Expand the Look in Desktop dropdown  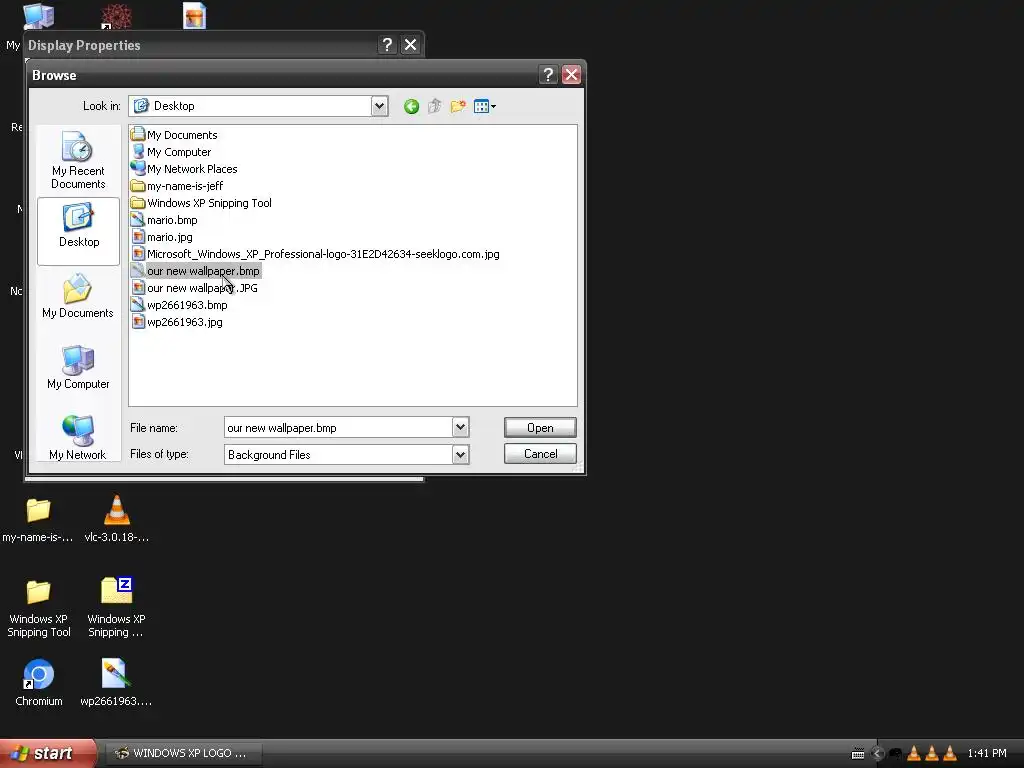coord(379,106)
